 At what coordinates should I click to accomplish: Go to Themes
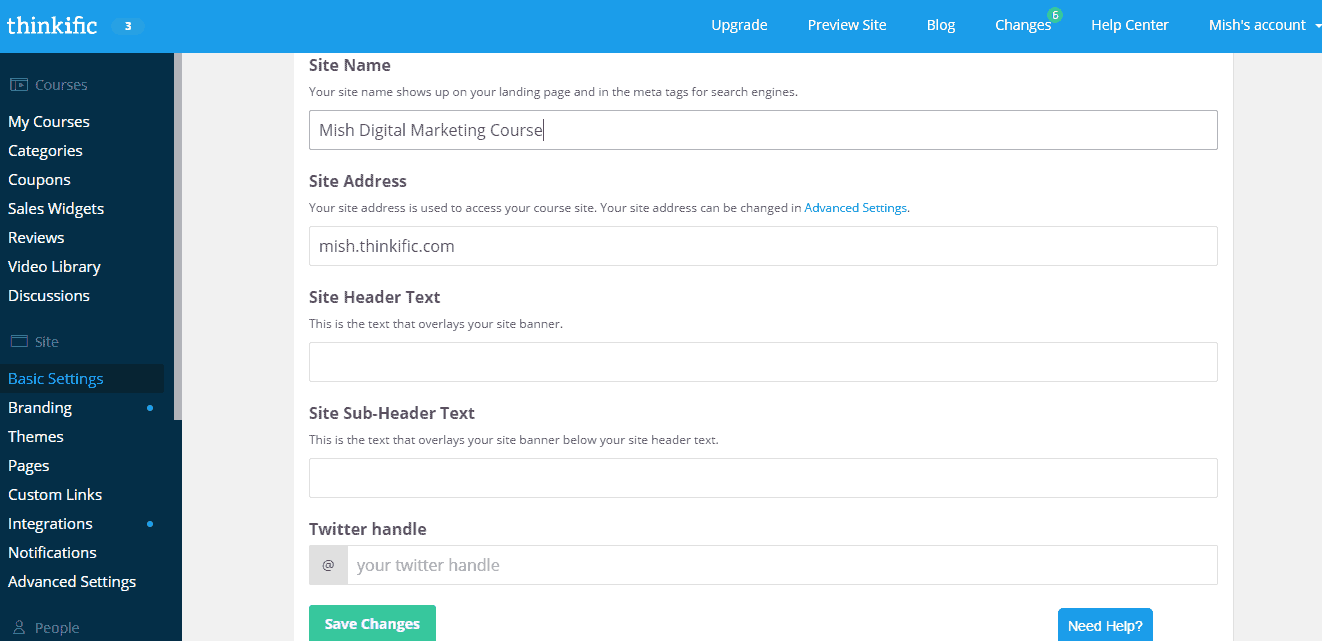click(x=36, y=437)
